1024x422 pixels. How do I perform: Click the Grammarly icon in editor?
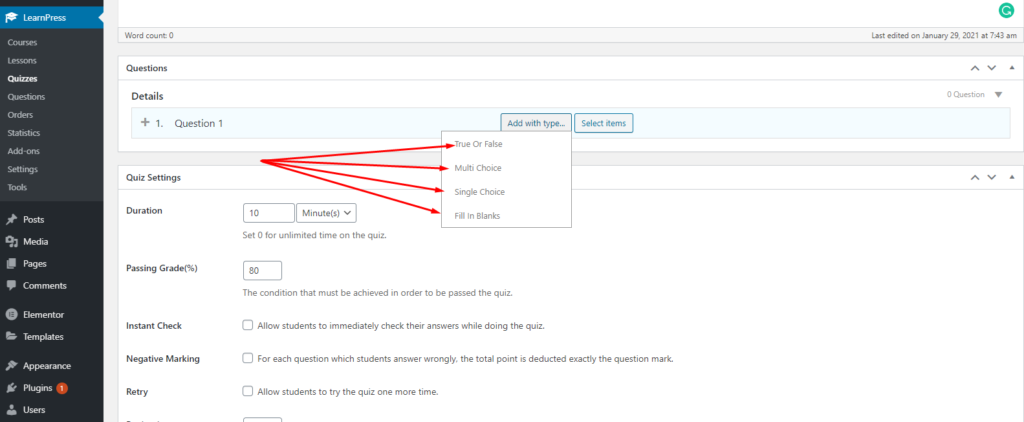pyautogui.click(x=1004, y=11)
